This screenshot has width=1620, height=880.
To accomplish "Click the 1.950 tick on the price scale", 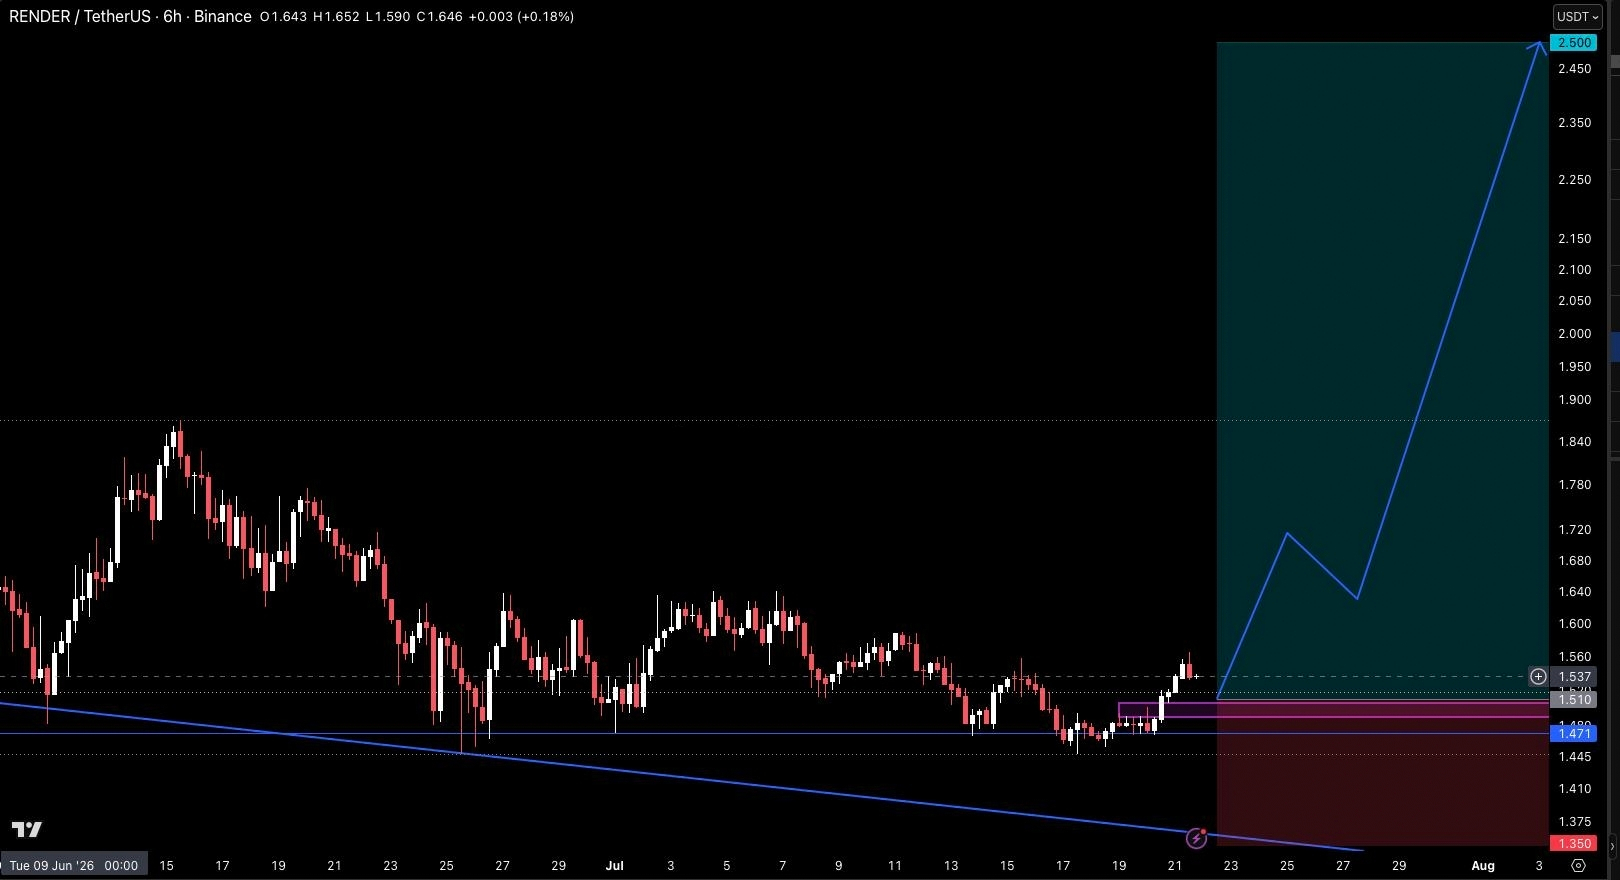I will tap(1574, 367).
